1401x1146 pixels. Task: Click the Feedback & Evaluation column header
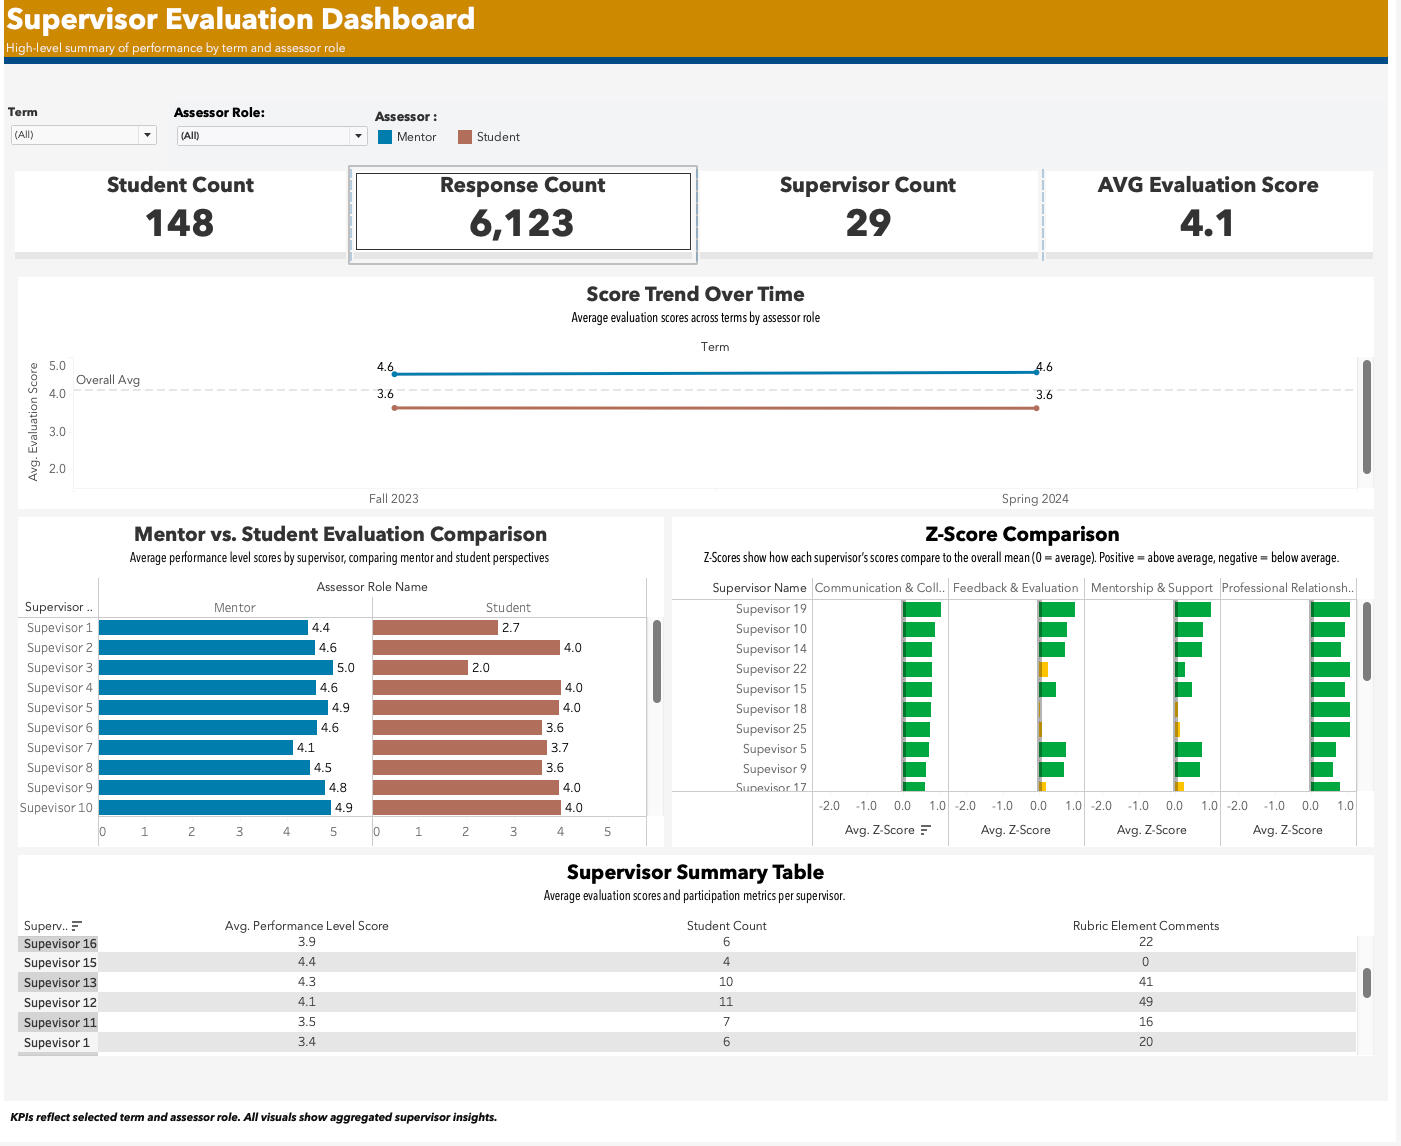(x=1015, y=588)
